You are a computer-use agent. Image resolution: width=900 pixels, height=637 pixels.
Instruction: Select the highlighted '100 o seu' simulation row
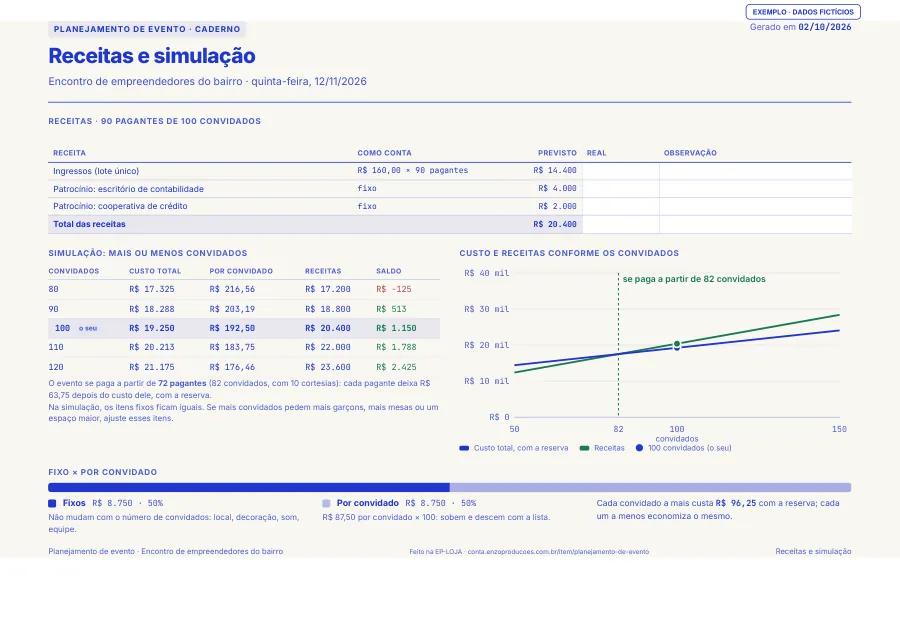[x=244, y=328]
